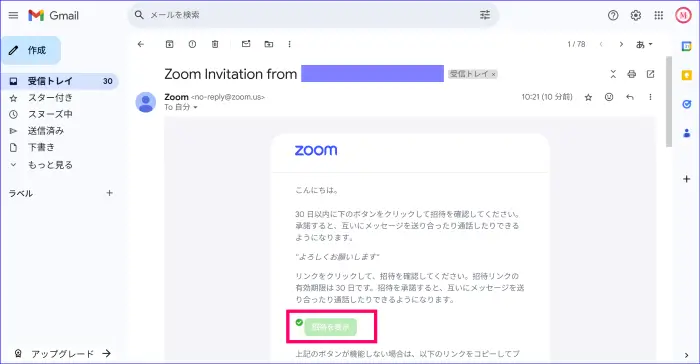The width and height of the screenshot is (700, 364).
Task: Go to the older message arrow
Action: click(x=621, y=44)
